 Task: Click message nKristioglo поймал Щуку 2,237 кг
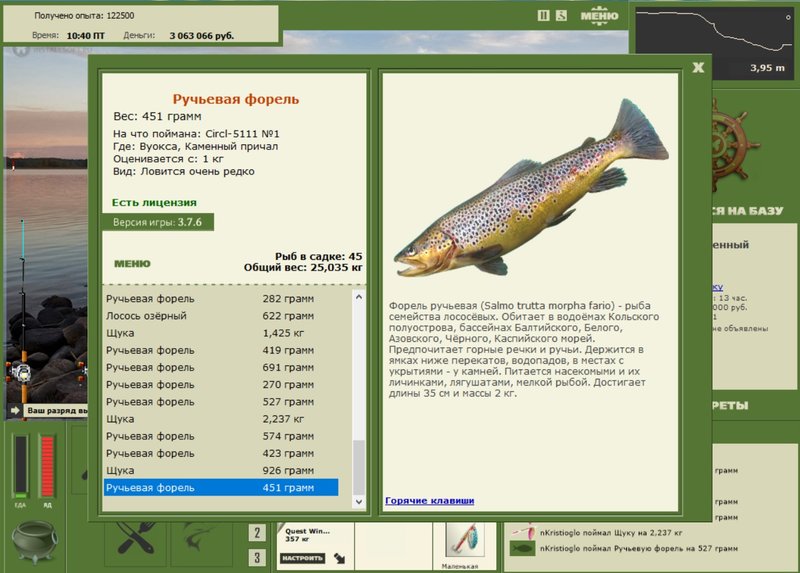point(611,533)
